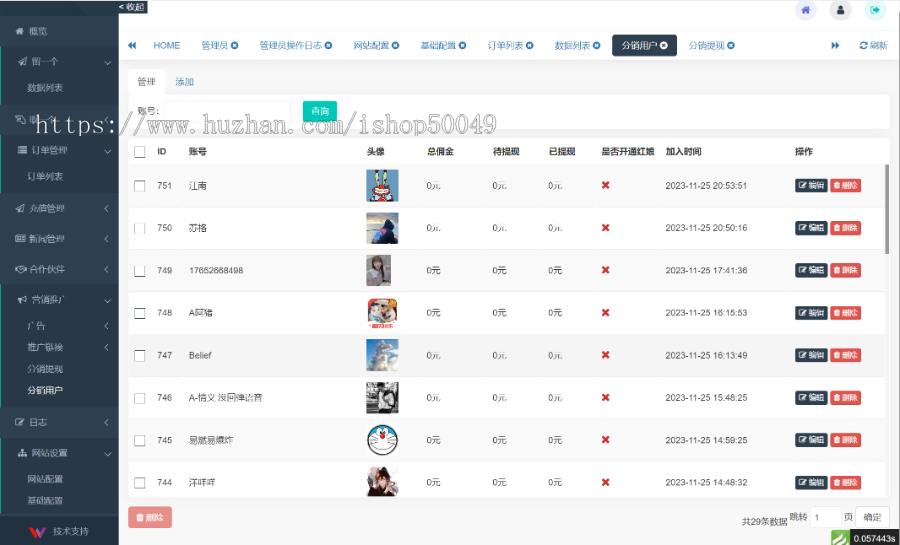Screen dimensions: 900x545
Task: Check the row checkbox for ID 749
Action: coord(139,271)
